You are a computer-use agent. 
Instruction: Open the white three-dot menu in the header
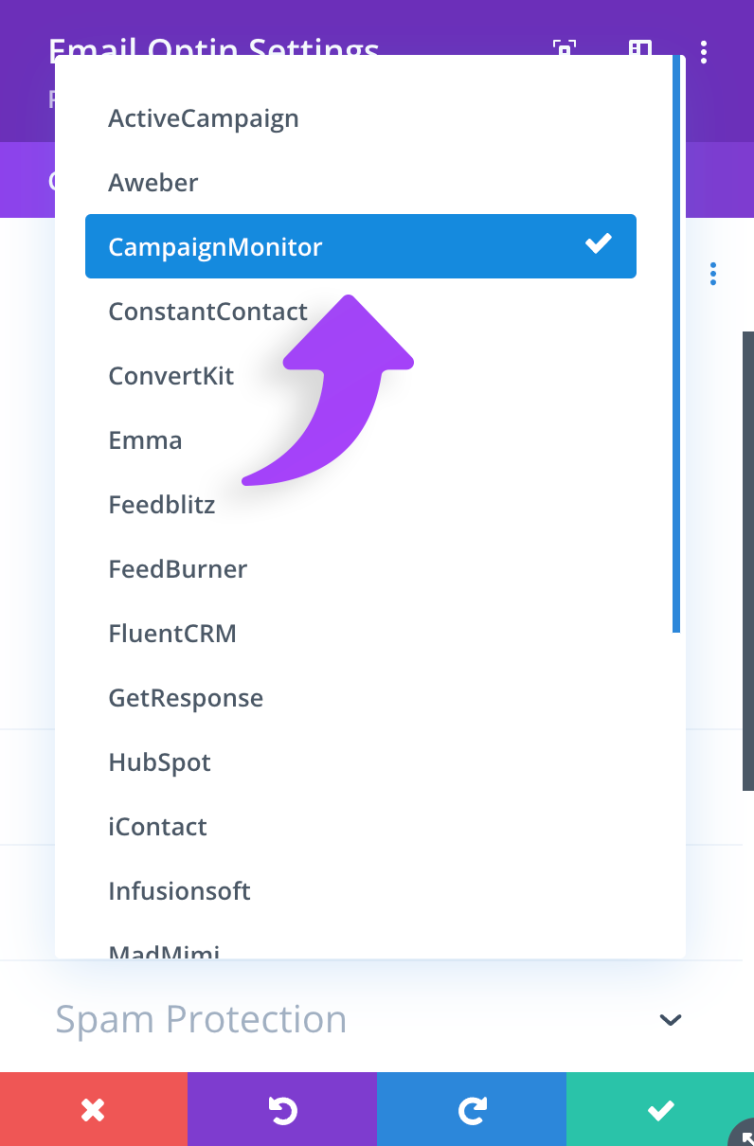[x=704, y=51]
